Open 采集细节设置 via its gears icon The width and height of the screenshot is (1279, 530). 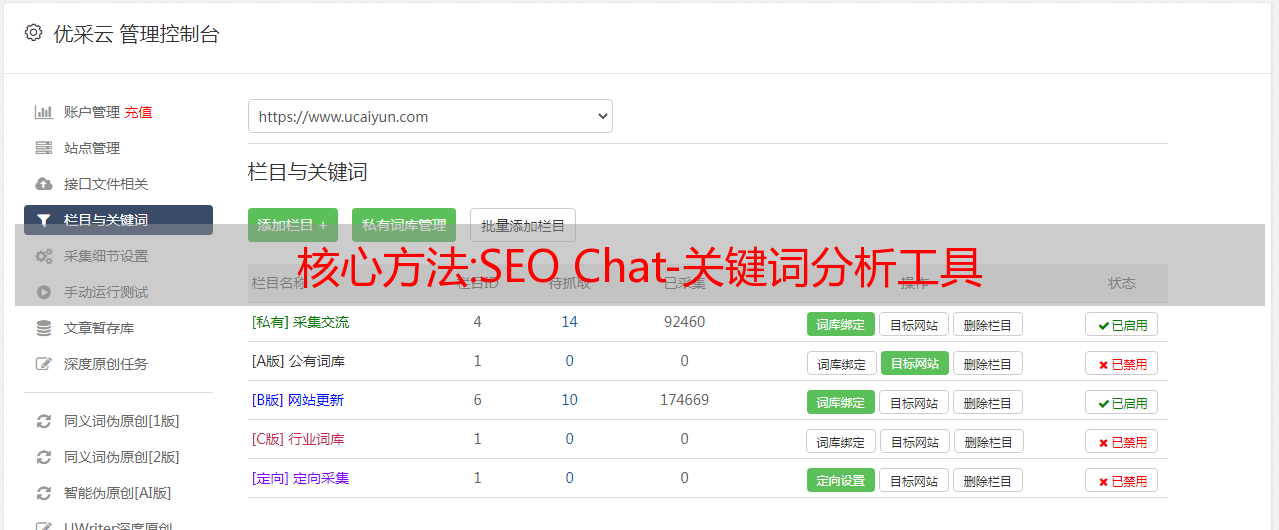coord(43,256)
